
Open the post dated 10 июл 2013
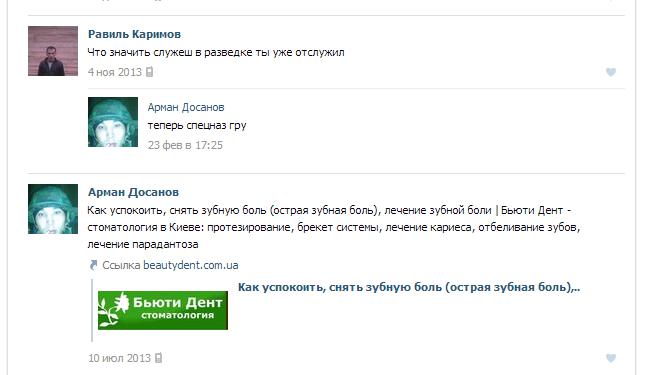coord(119,358)
